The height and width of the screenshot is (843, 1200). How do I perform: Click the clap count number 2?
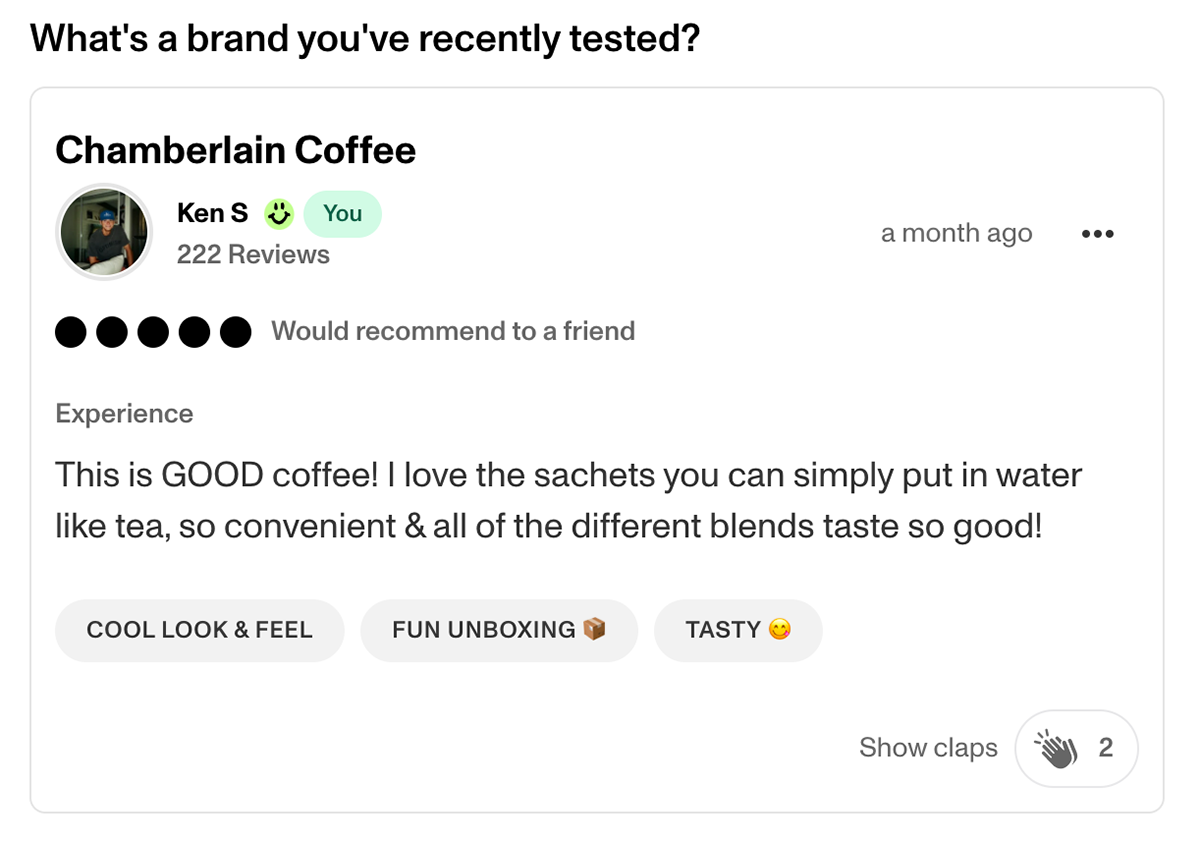1105,748
